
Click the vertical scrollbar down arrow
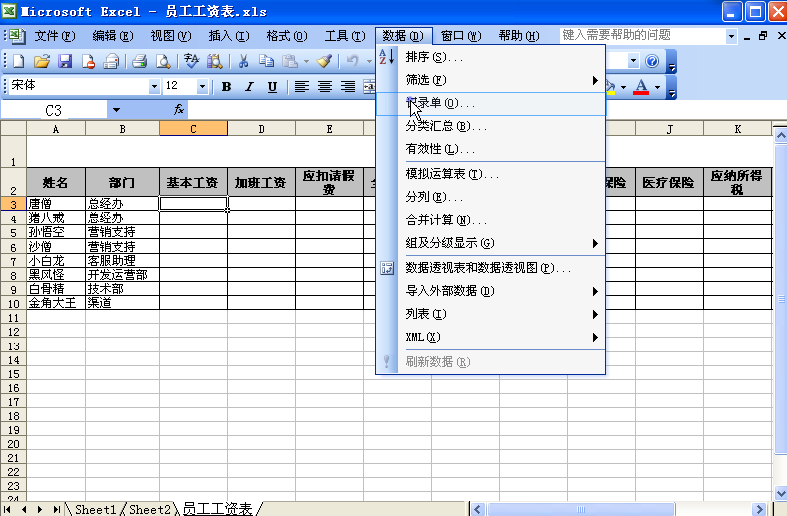tap(781, 493)
